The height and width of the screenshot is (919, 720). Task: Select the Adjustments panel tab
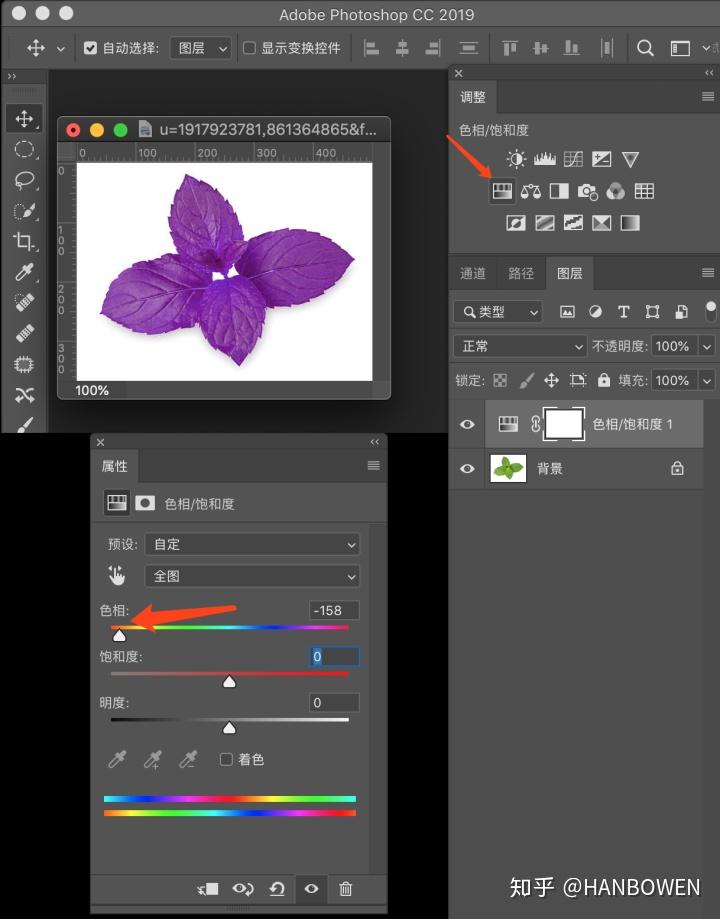[473, 97]
